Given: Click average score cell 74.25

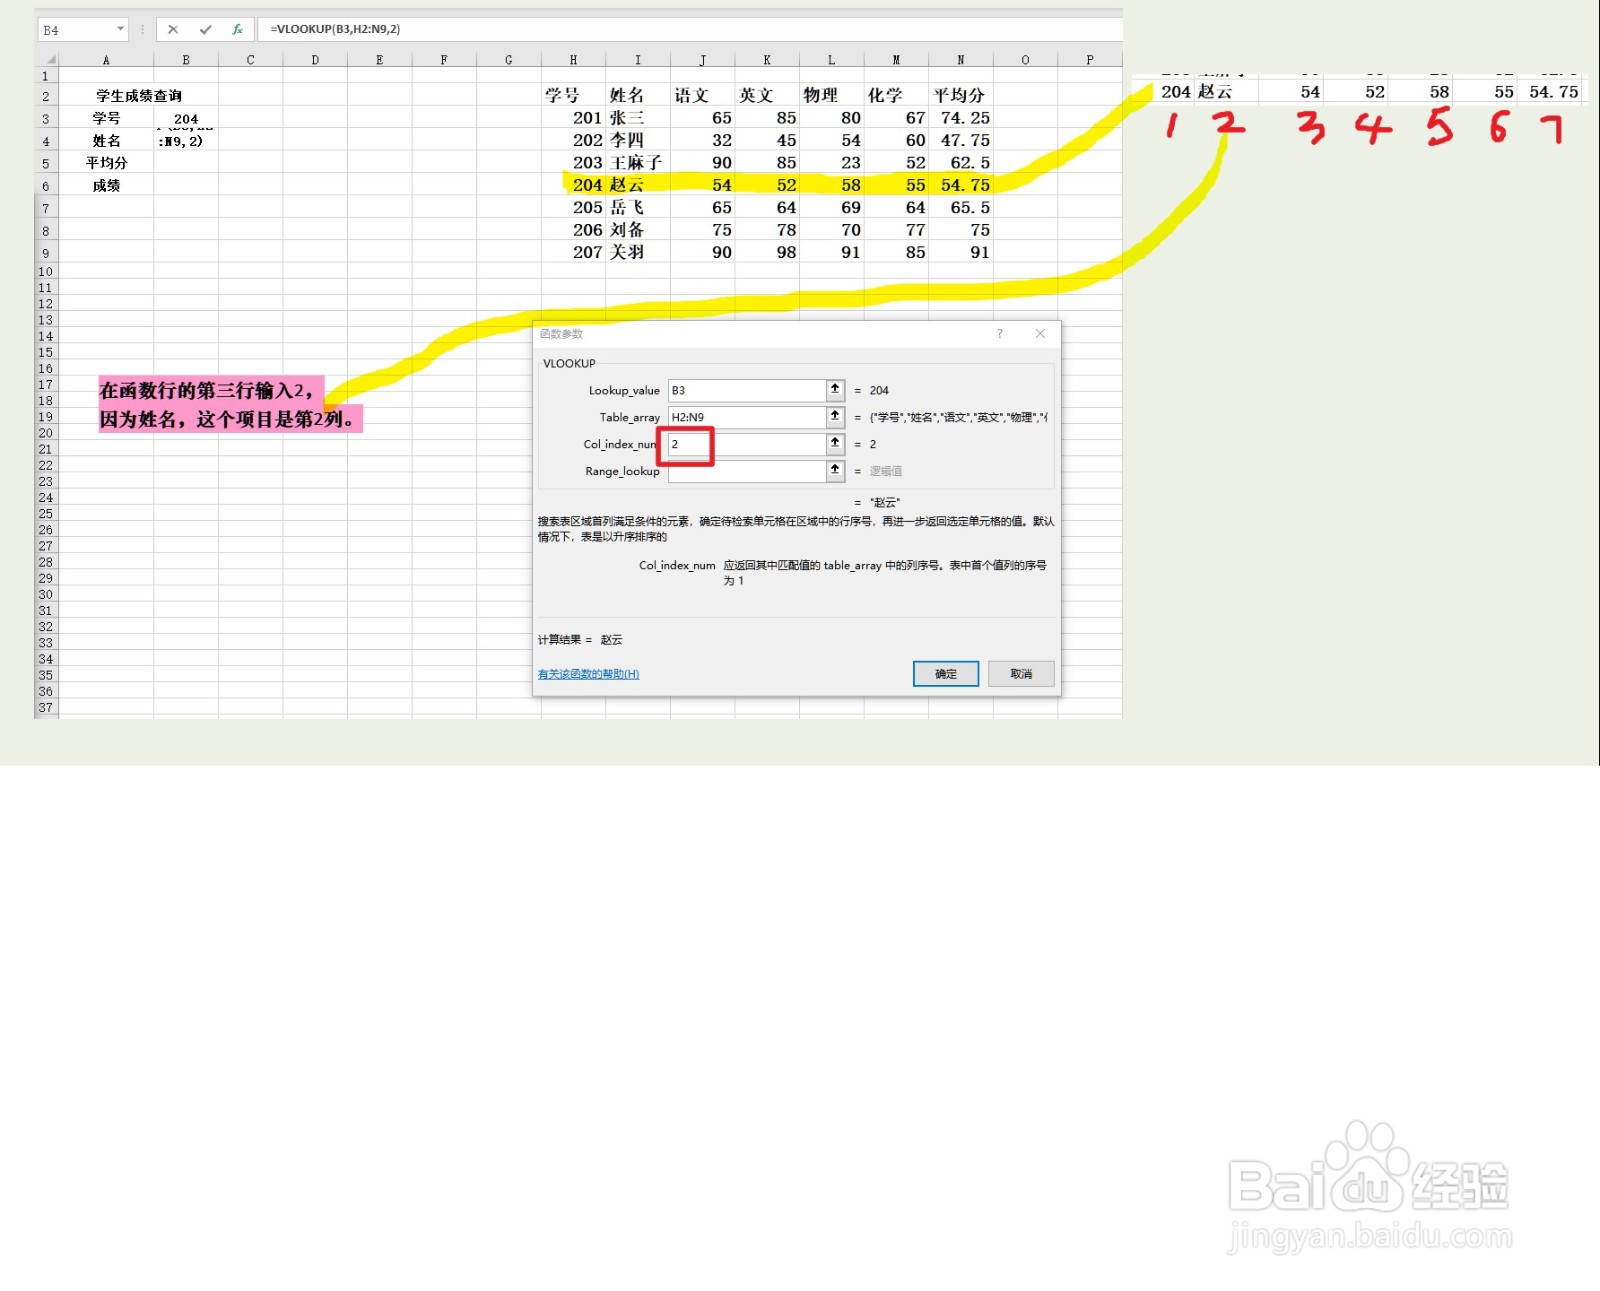Looking at the screenshot, I should click(961, 118).
